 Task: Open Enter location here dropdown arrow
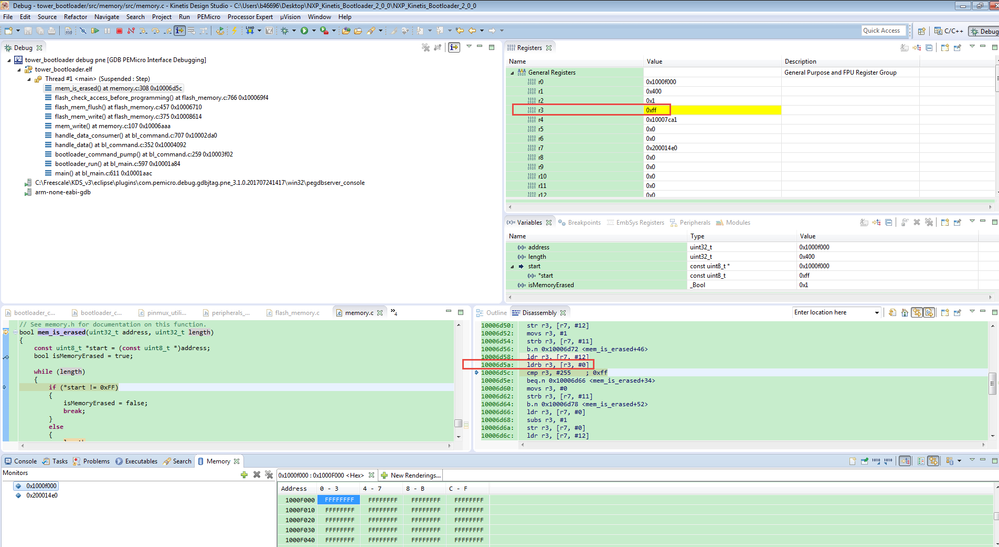pos(877,313)
